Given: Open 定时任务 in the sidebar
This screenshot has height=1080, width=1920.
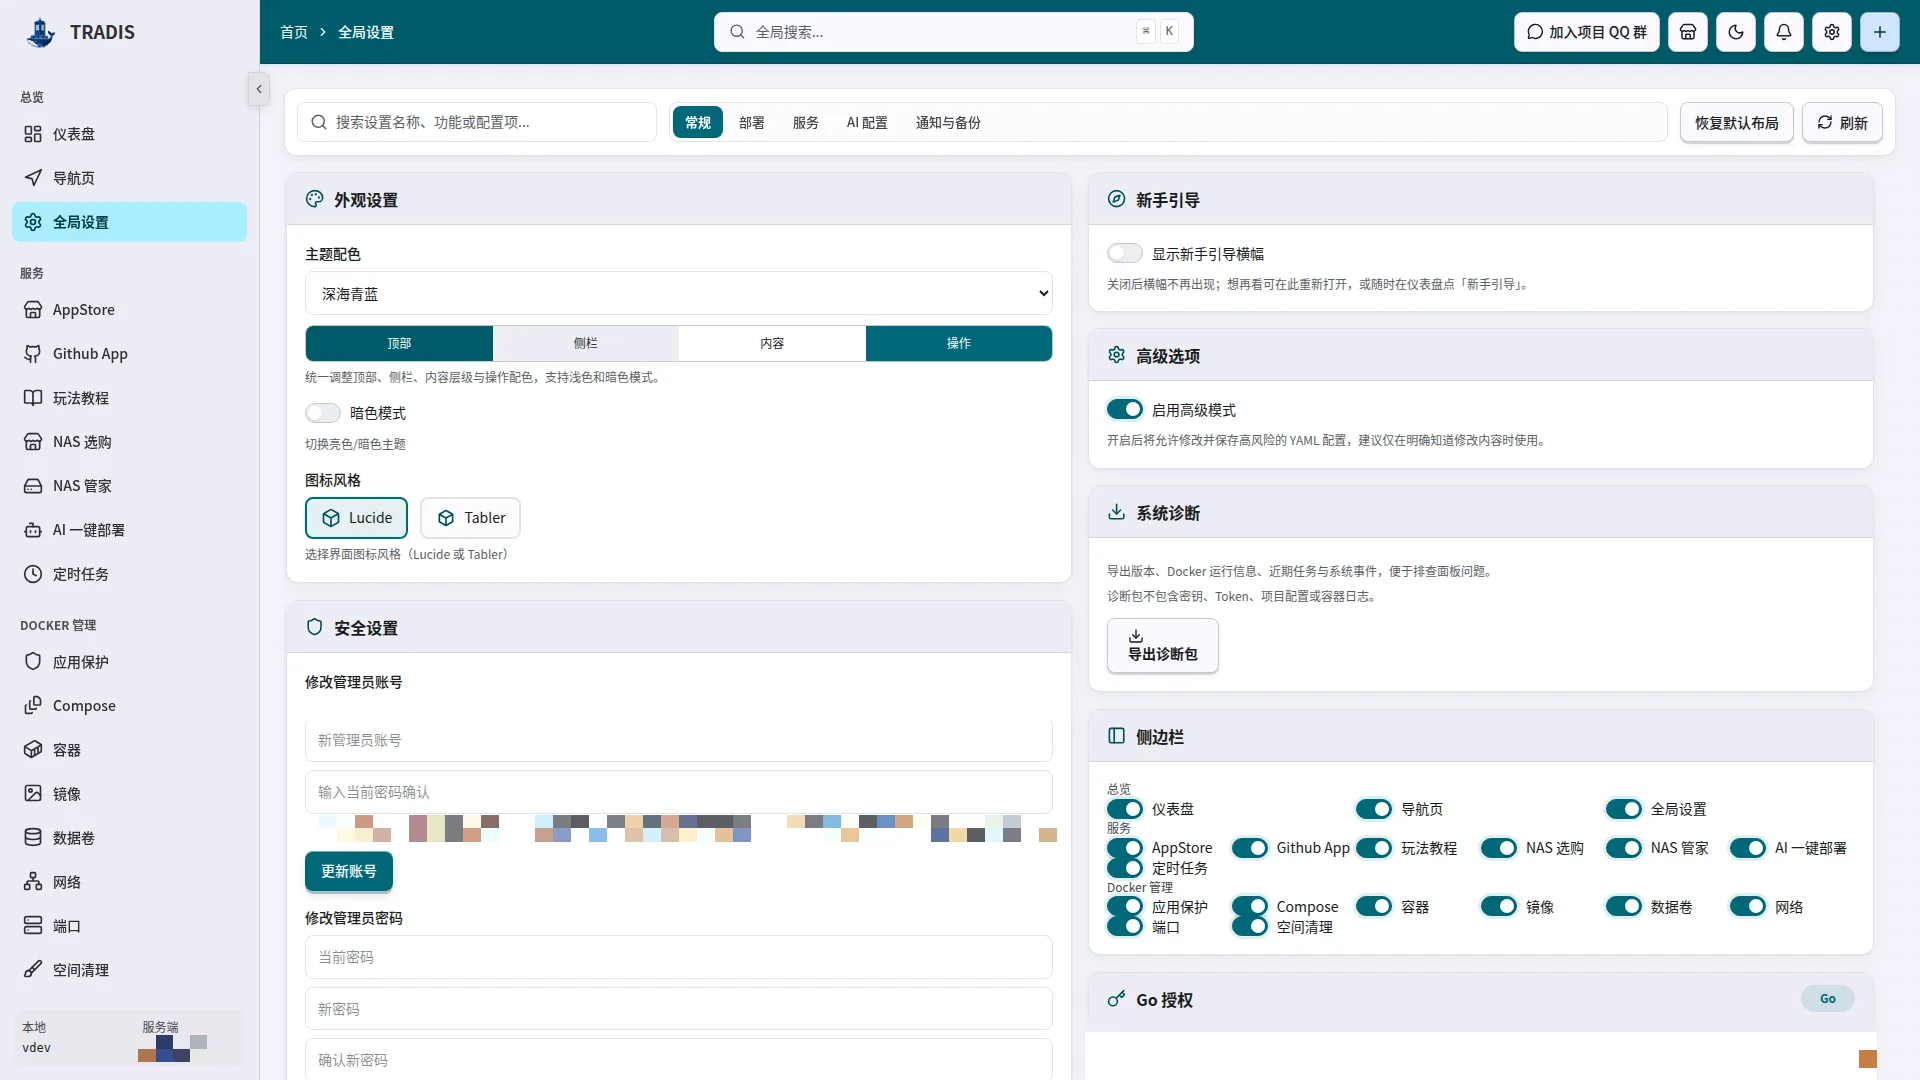Looking at the screenshot, I should coord(129,574).
